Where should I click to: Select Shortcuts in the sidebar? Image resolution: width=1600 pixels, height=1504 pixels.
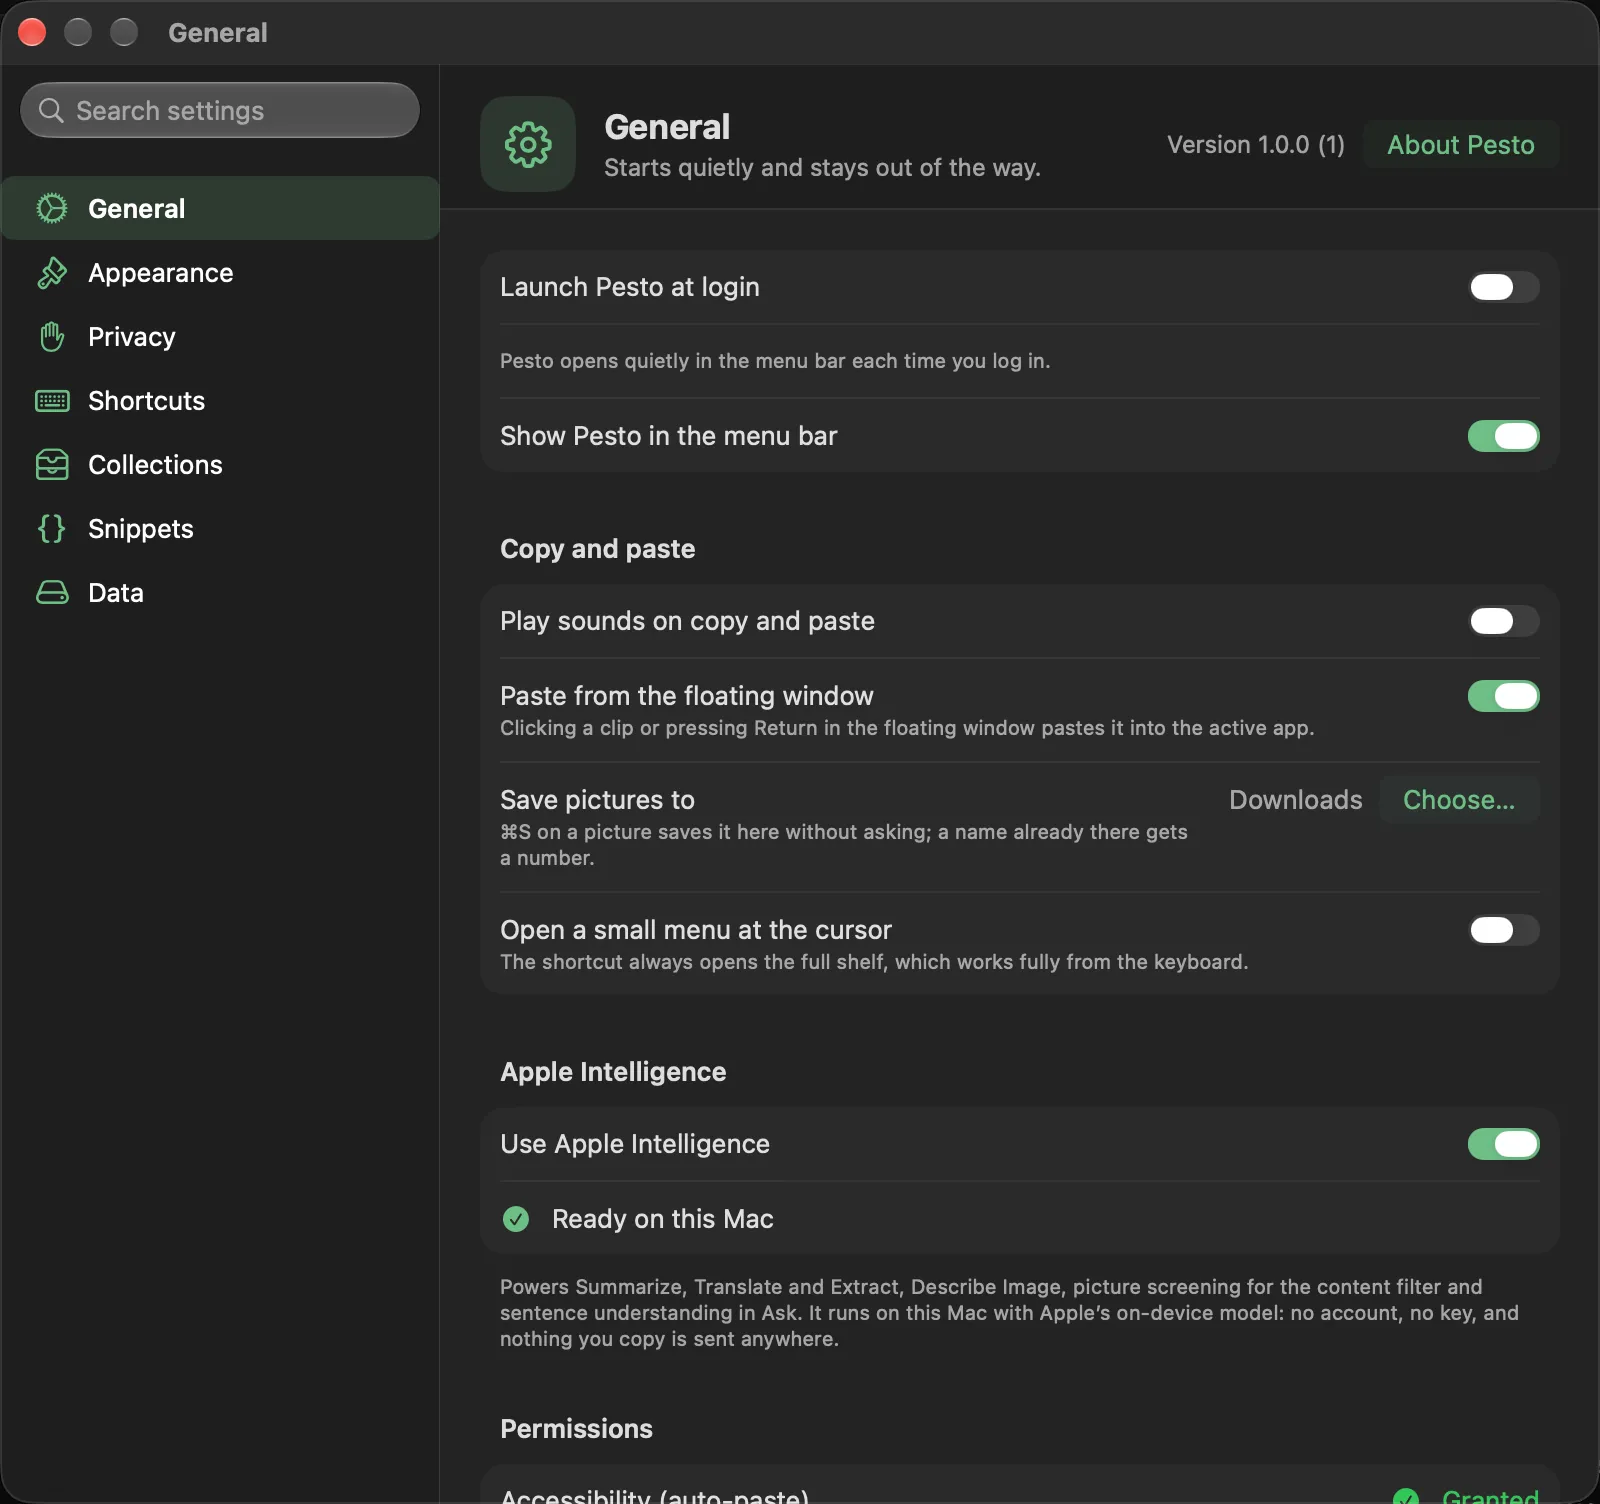pos(220,401)
